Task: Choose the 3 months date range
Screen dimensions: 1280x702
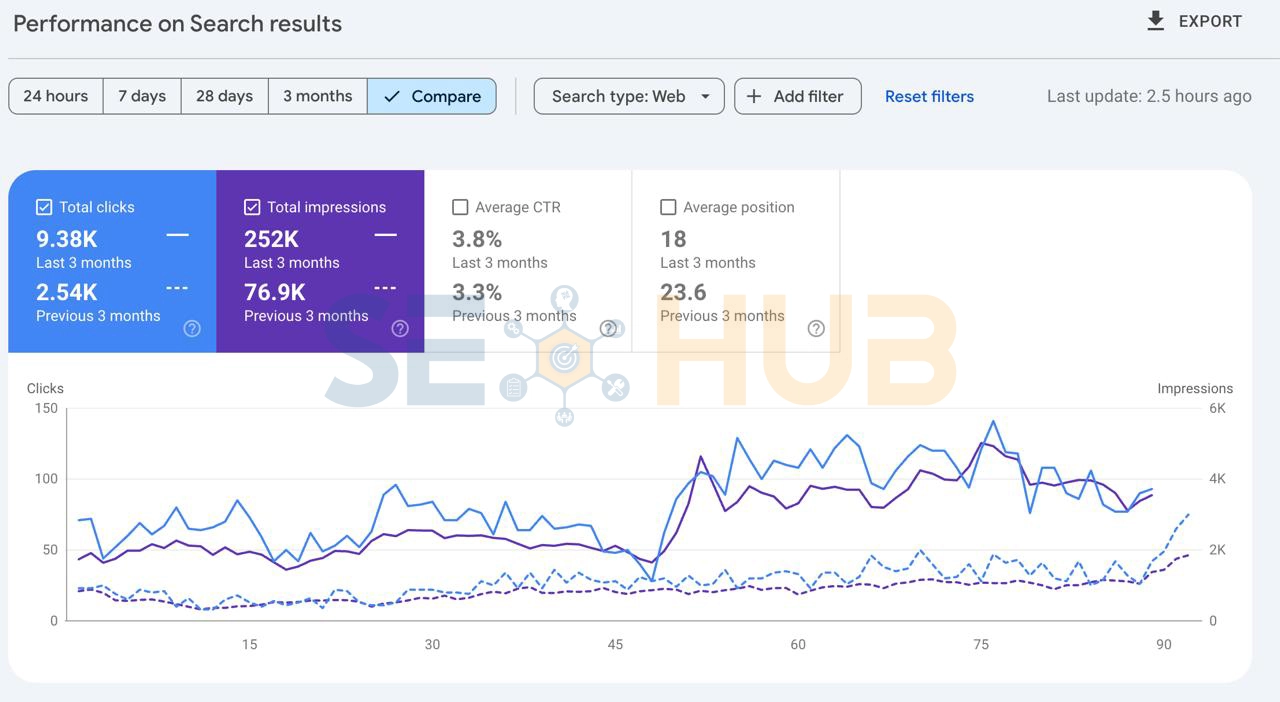Action: point(317,96)
